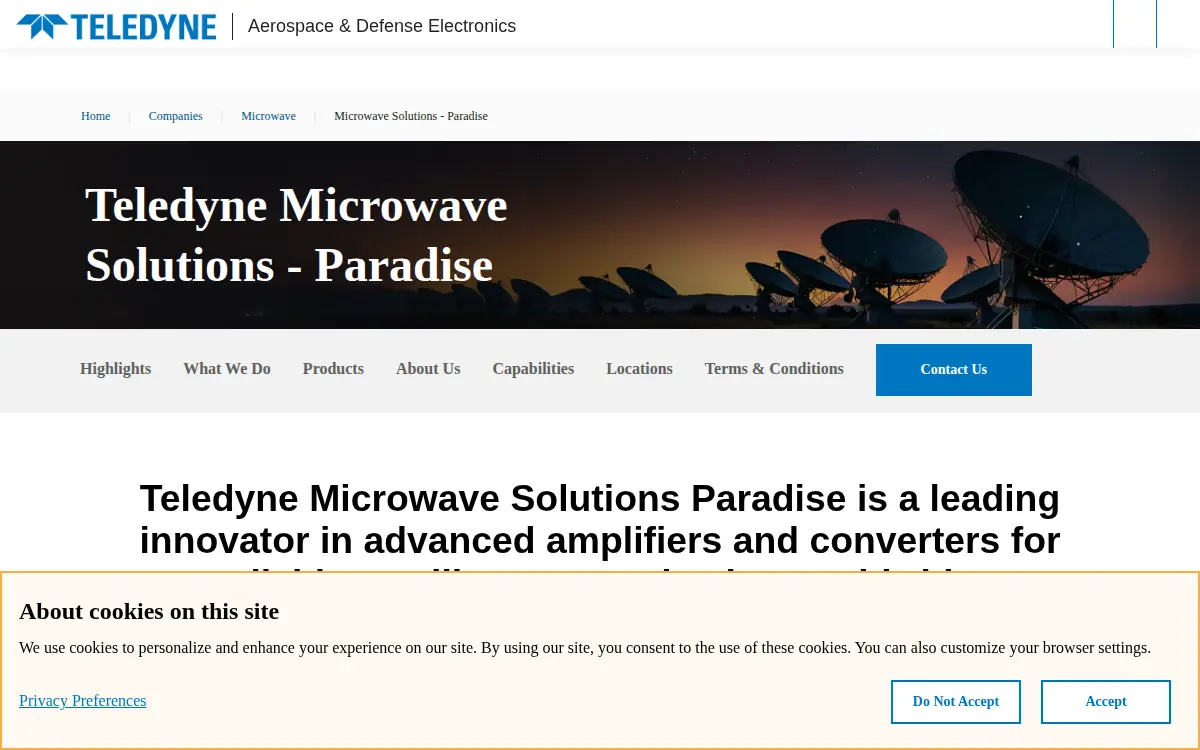The width and height of the screenshot is (1200, 750).
Task: Open the Locations tab
Action: pyautogui.click(x=639, y=369)
